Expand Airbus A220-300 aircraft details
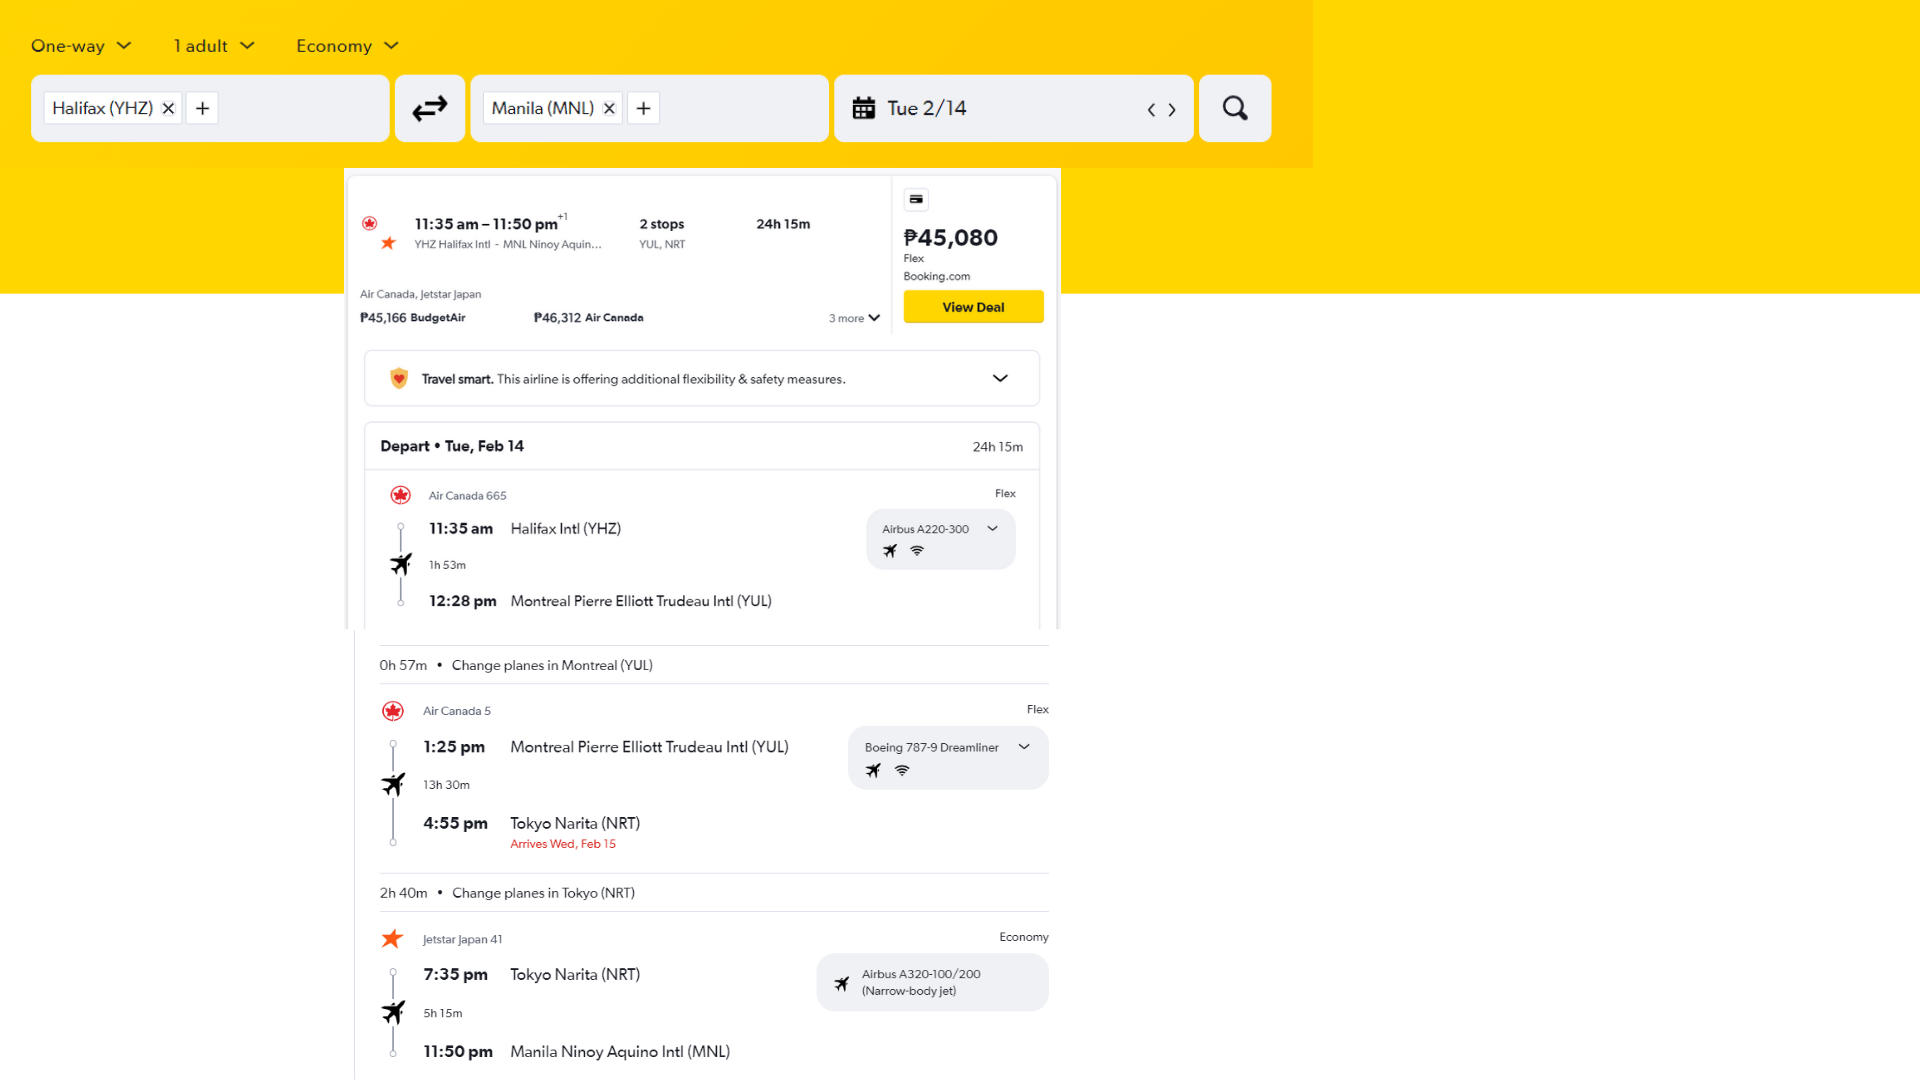 [x=992, y=529]
